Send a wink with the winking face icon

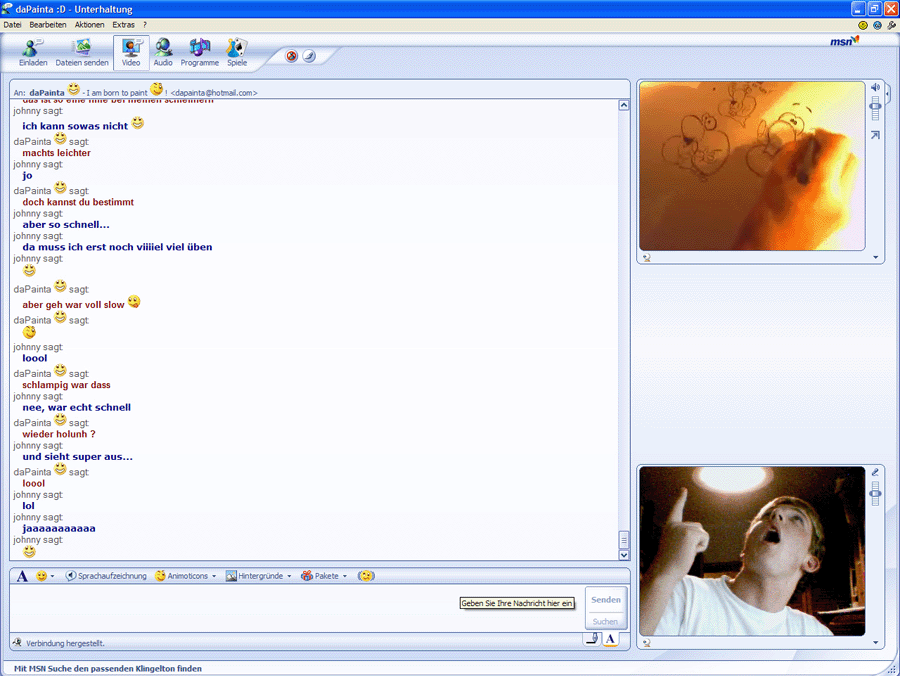coord(366,576)
